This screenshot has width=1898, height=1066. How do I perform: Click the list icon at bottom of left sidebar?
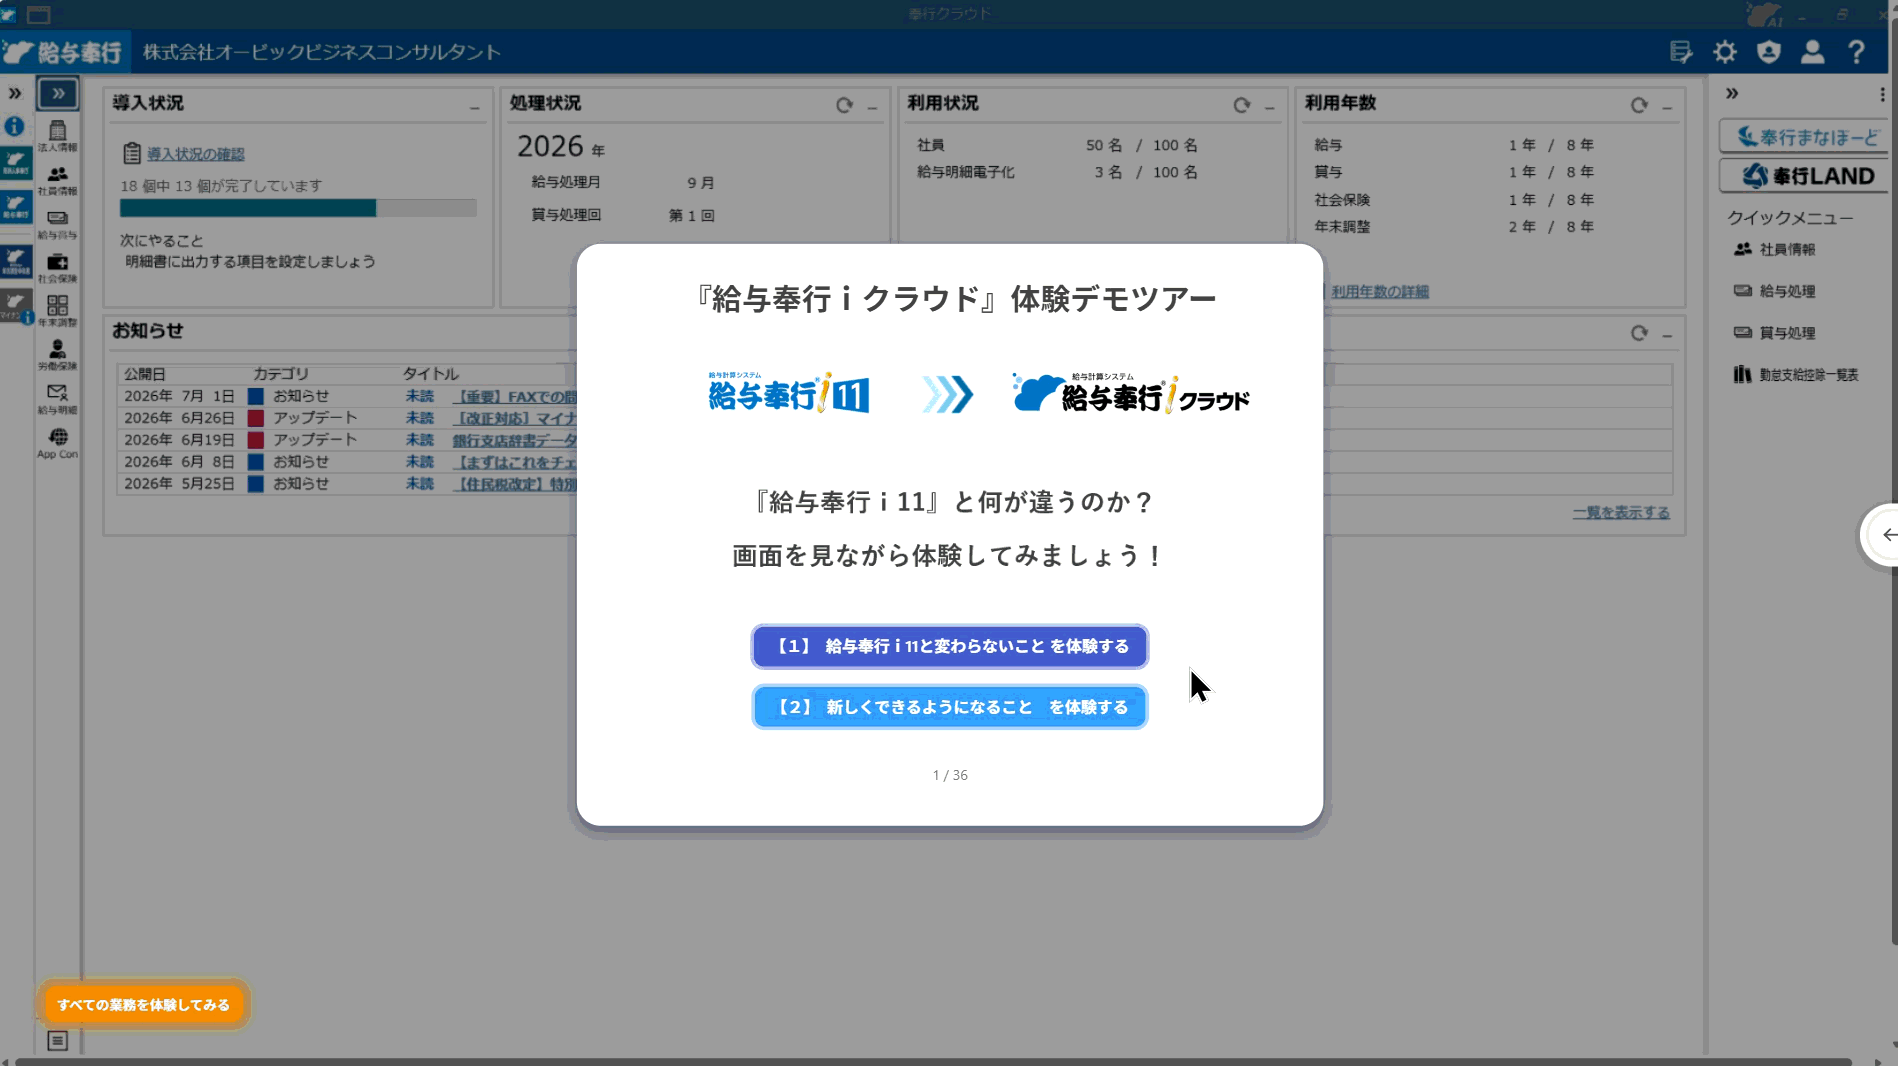click(x=58, y=1041)
